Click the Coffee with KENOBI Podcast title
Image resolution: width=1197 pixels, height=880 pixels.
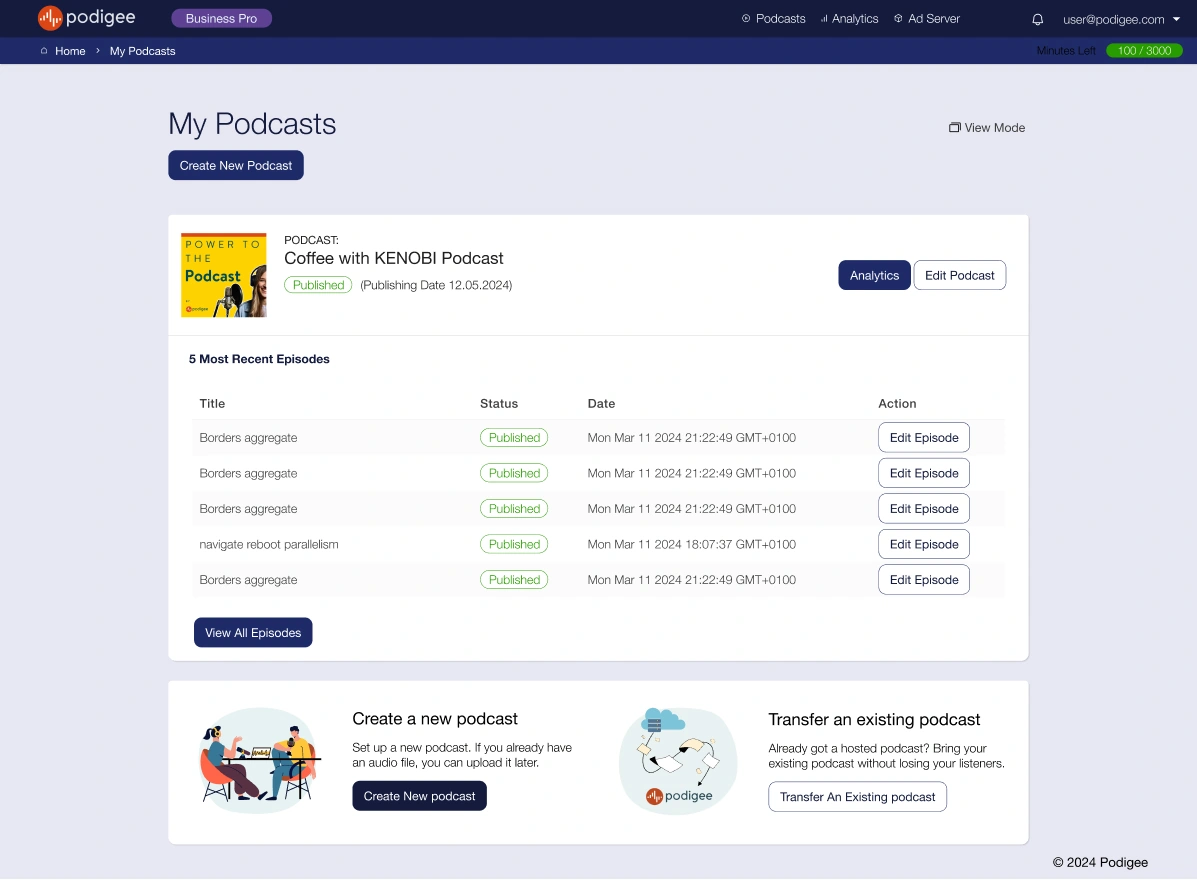[x=394, y=258]
